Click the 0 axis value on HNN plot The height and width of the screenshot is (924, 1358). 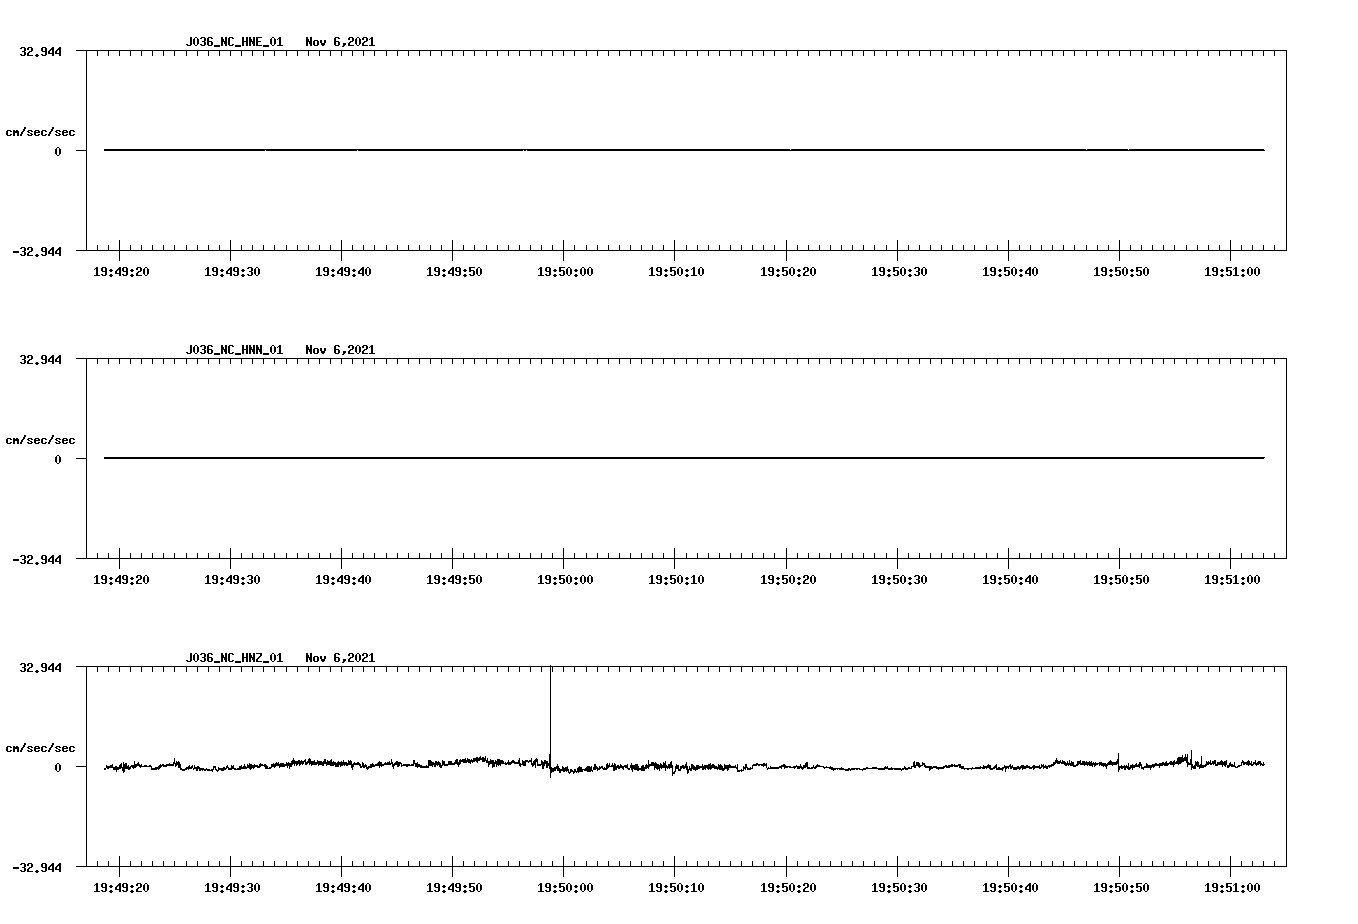[x=58, y=459]
